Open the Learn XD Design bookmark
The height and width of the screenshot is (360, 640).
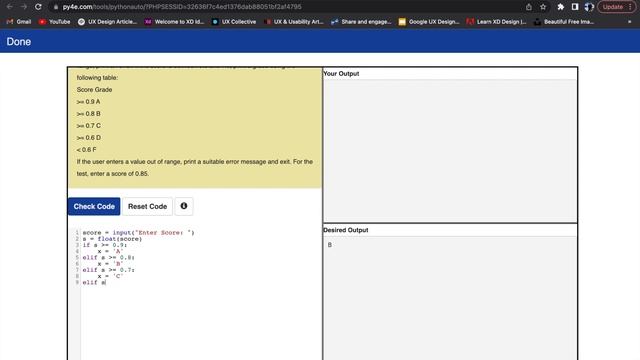click(496, 22)
